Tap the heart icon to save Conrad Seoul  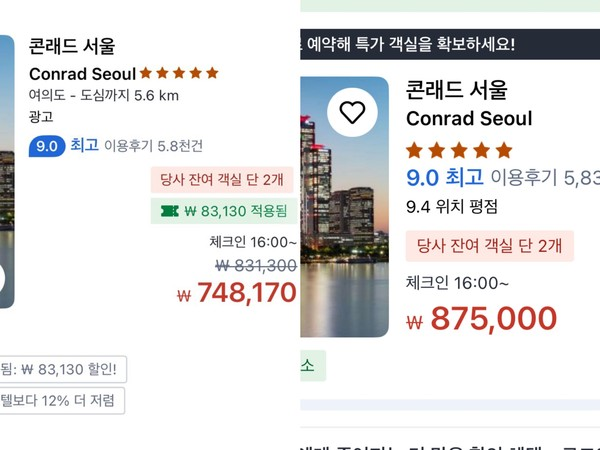352,112
